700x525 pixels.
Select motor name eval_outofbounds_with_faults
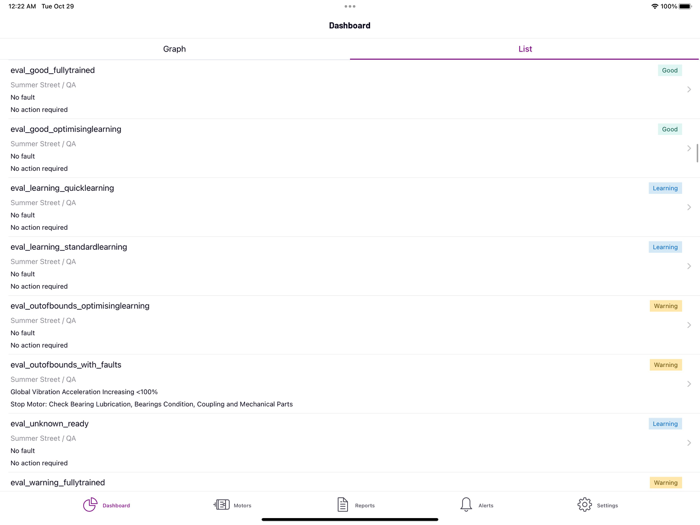click(66, 365)
